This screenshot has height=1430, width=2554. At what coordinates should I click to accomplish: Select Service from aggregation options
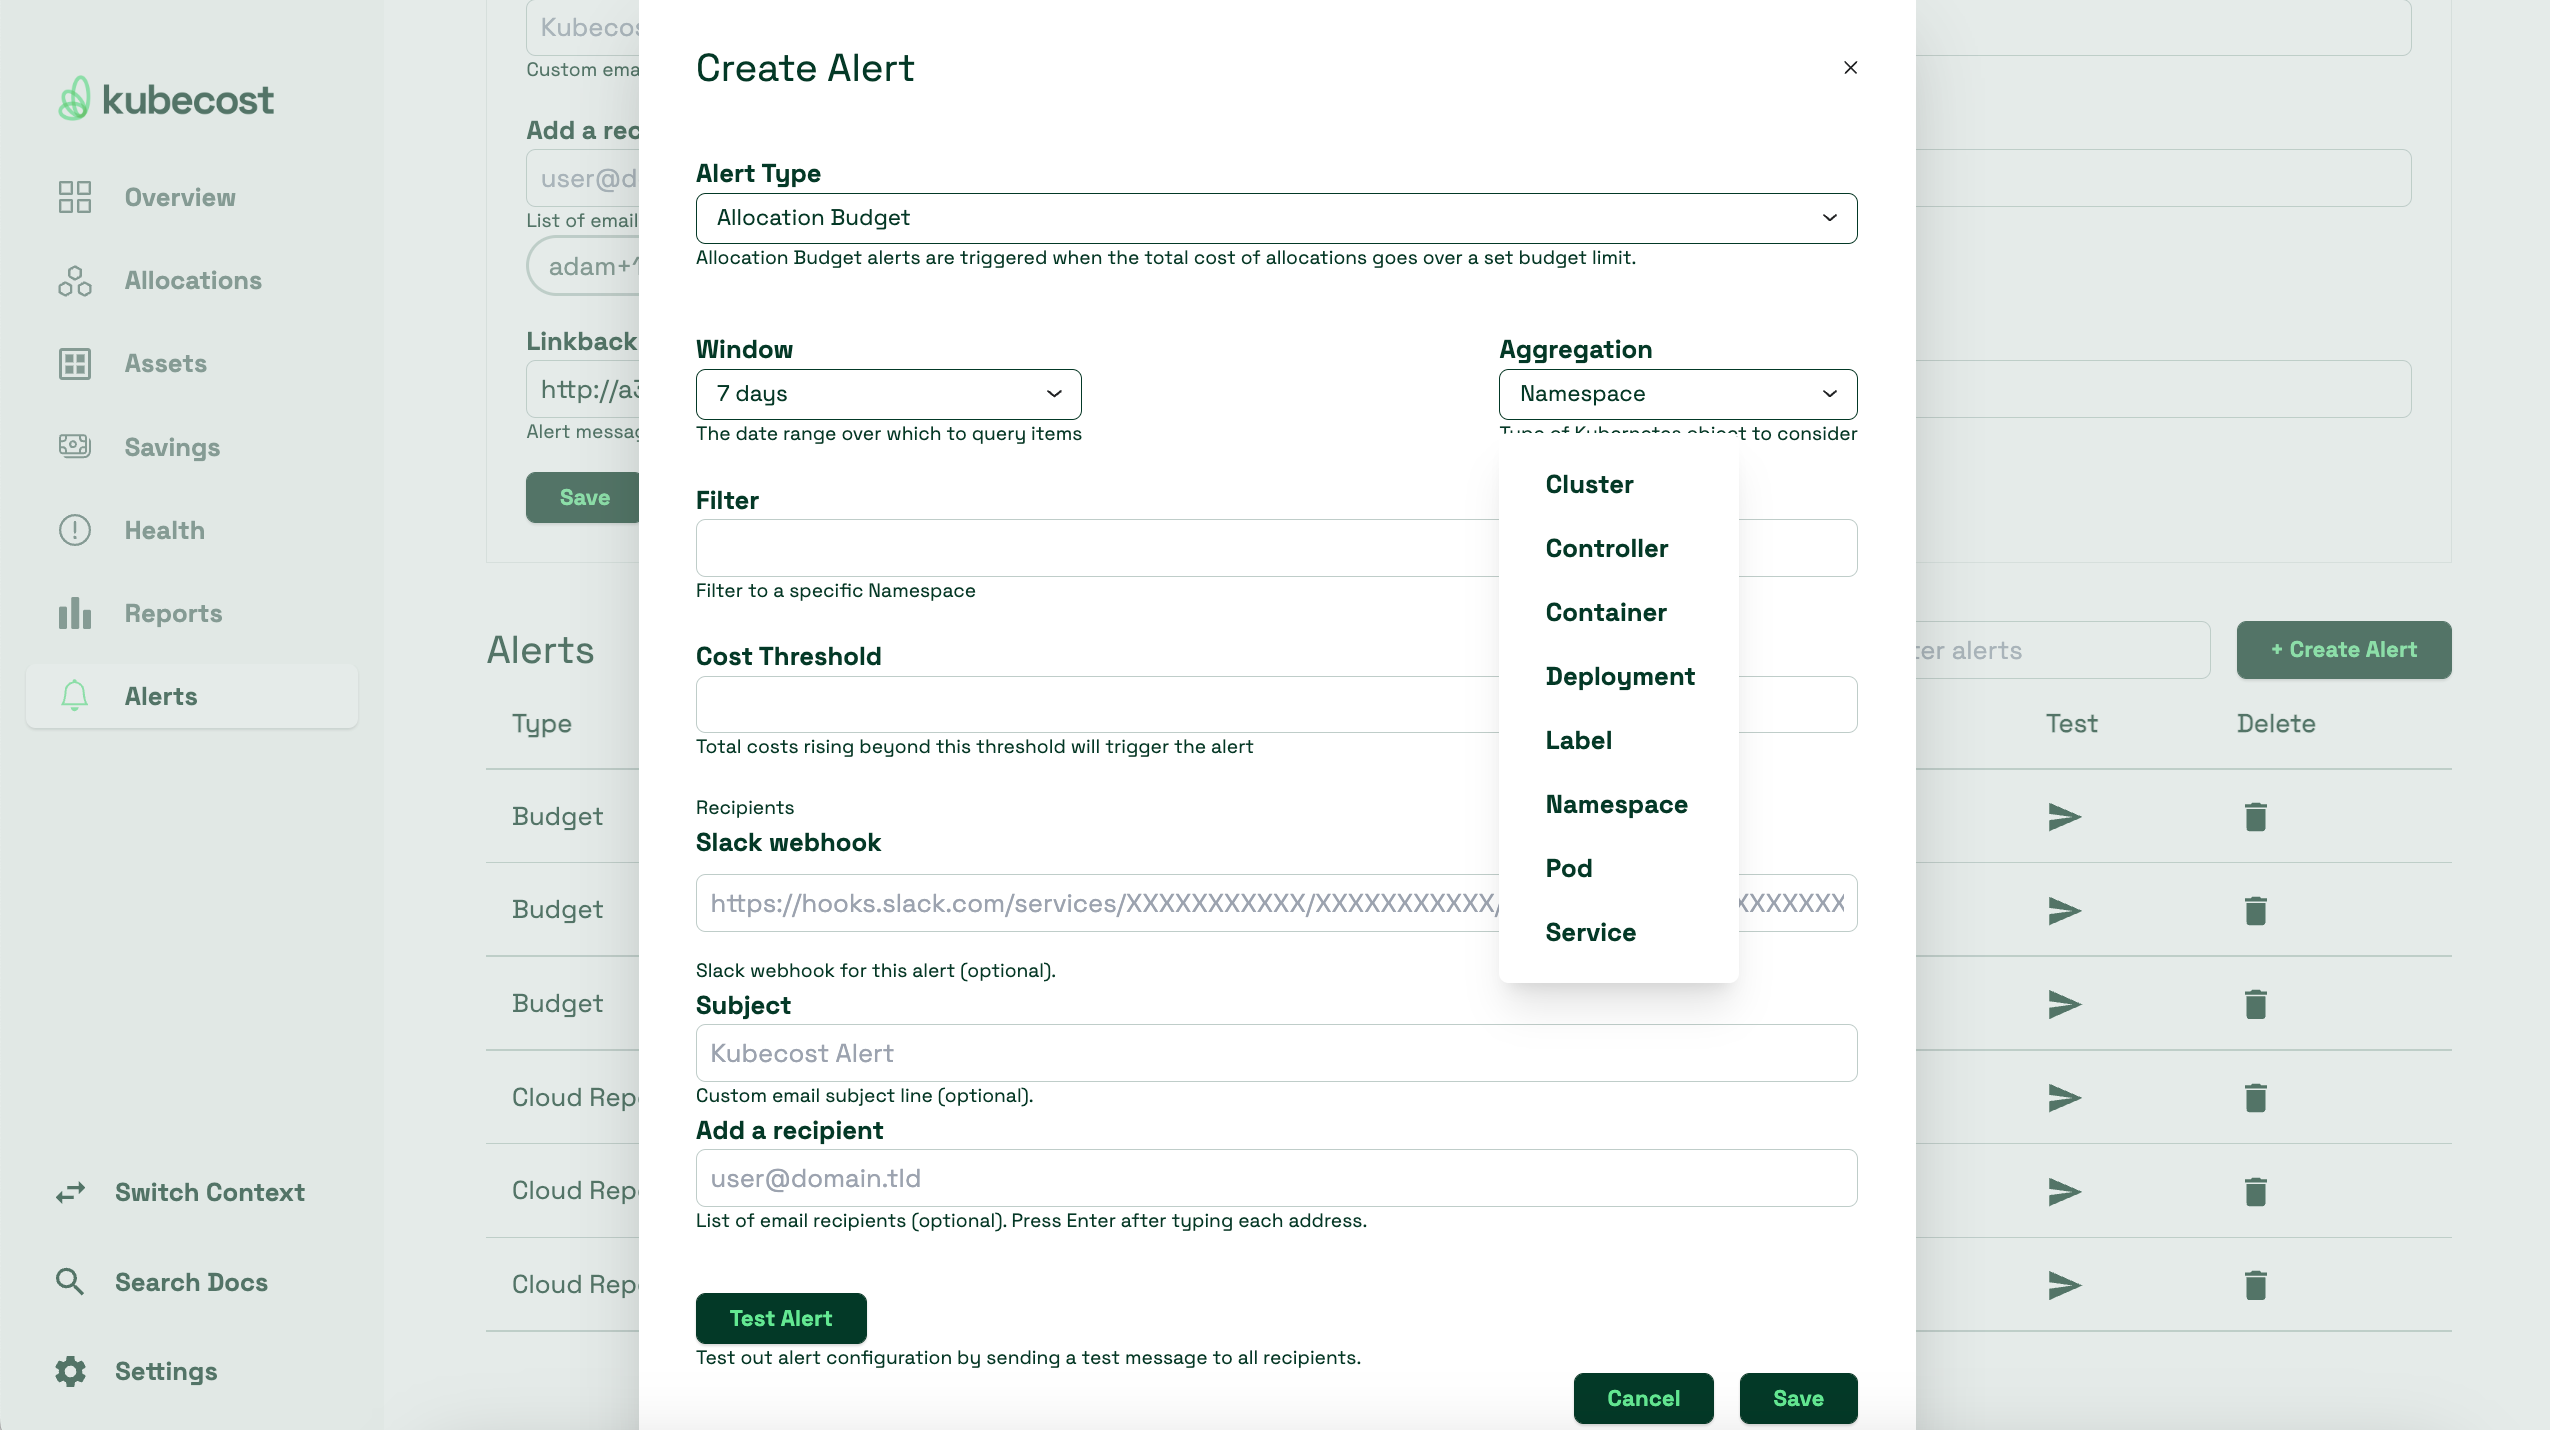(x=1591, y=932)
